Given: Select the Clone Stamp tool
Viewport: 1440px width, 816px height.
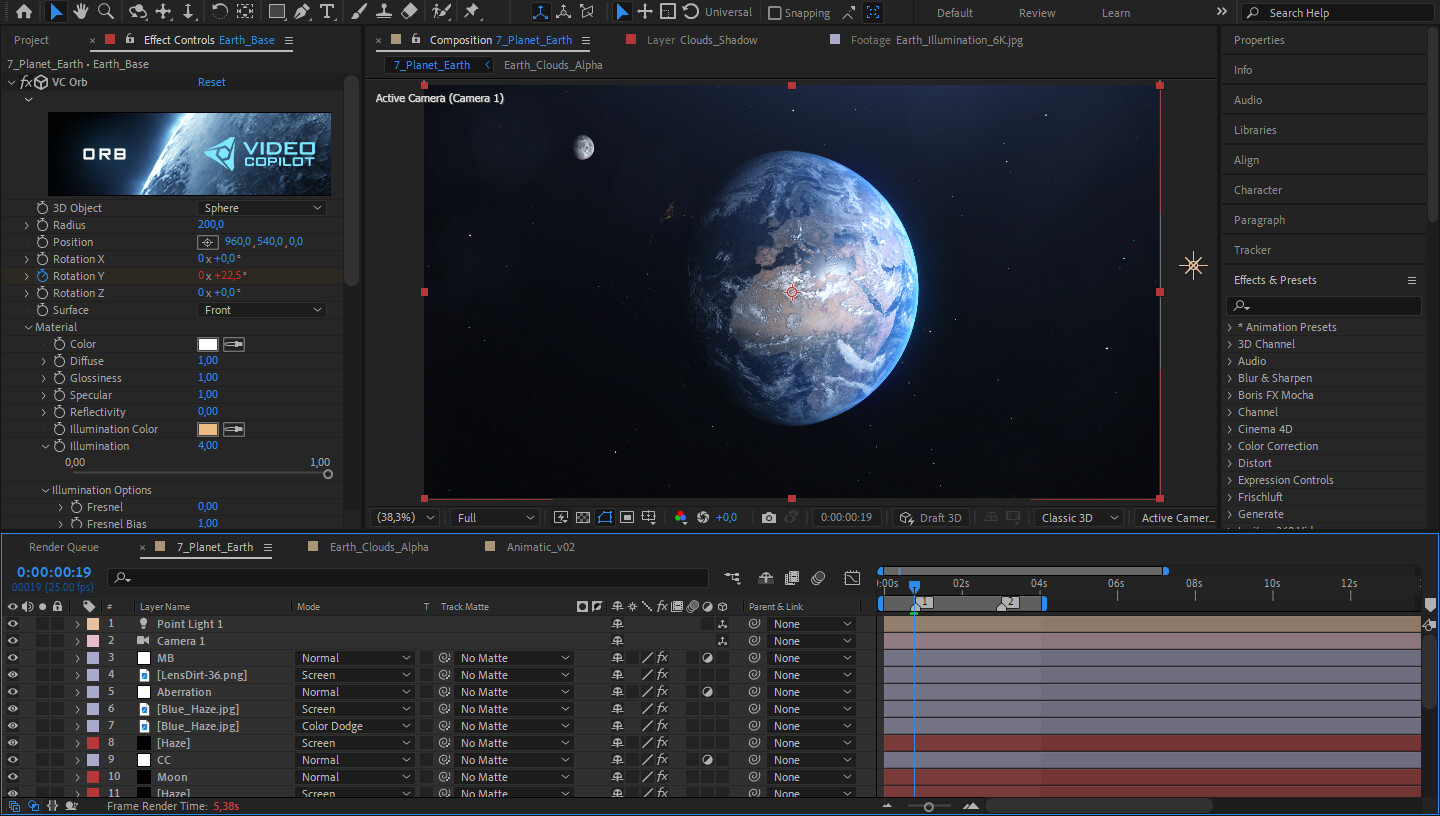Looking at the screenshot, I should pos(384,12).
